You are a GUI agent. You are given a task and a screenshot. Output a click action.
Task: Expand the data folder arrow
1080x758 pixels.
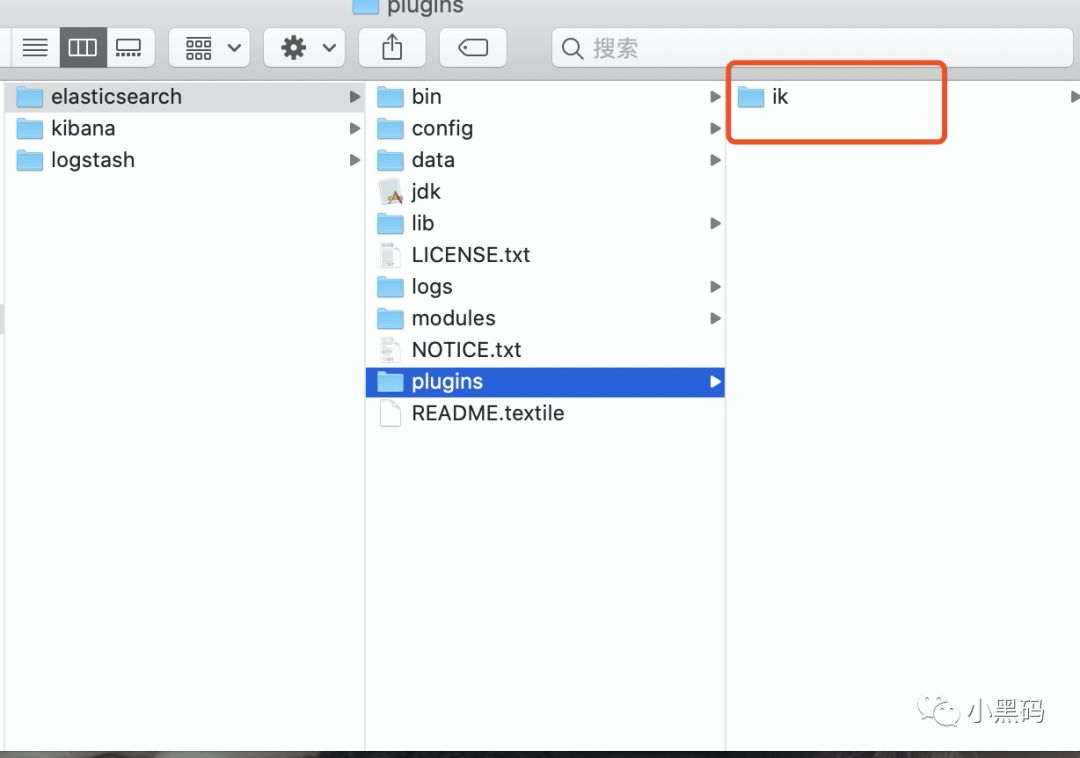[716, 160]
